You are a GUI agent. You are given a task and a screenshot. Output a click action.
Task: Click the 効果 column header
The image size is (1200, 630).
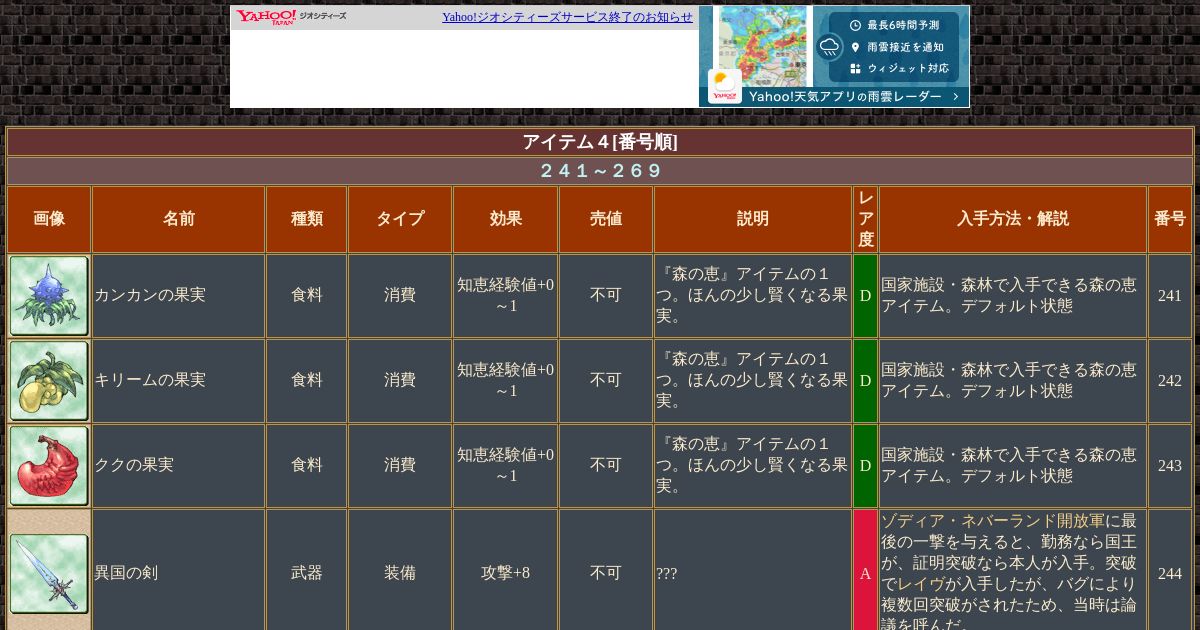(x=506, y=219)
